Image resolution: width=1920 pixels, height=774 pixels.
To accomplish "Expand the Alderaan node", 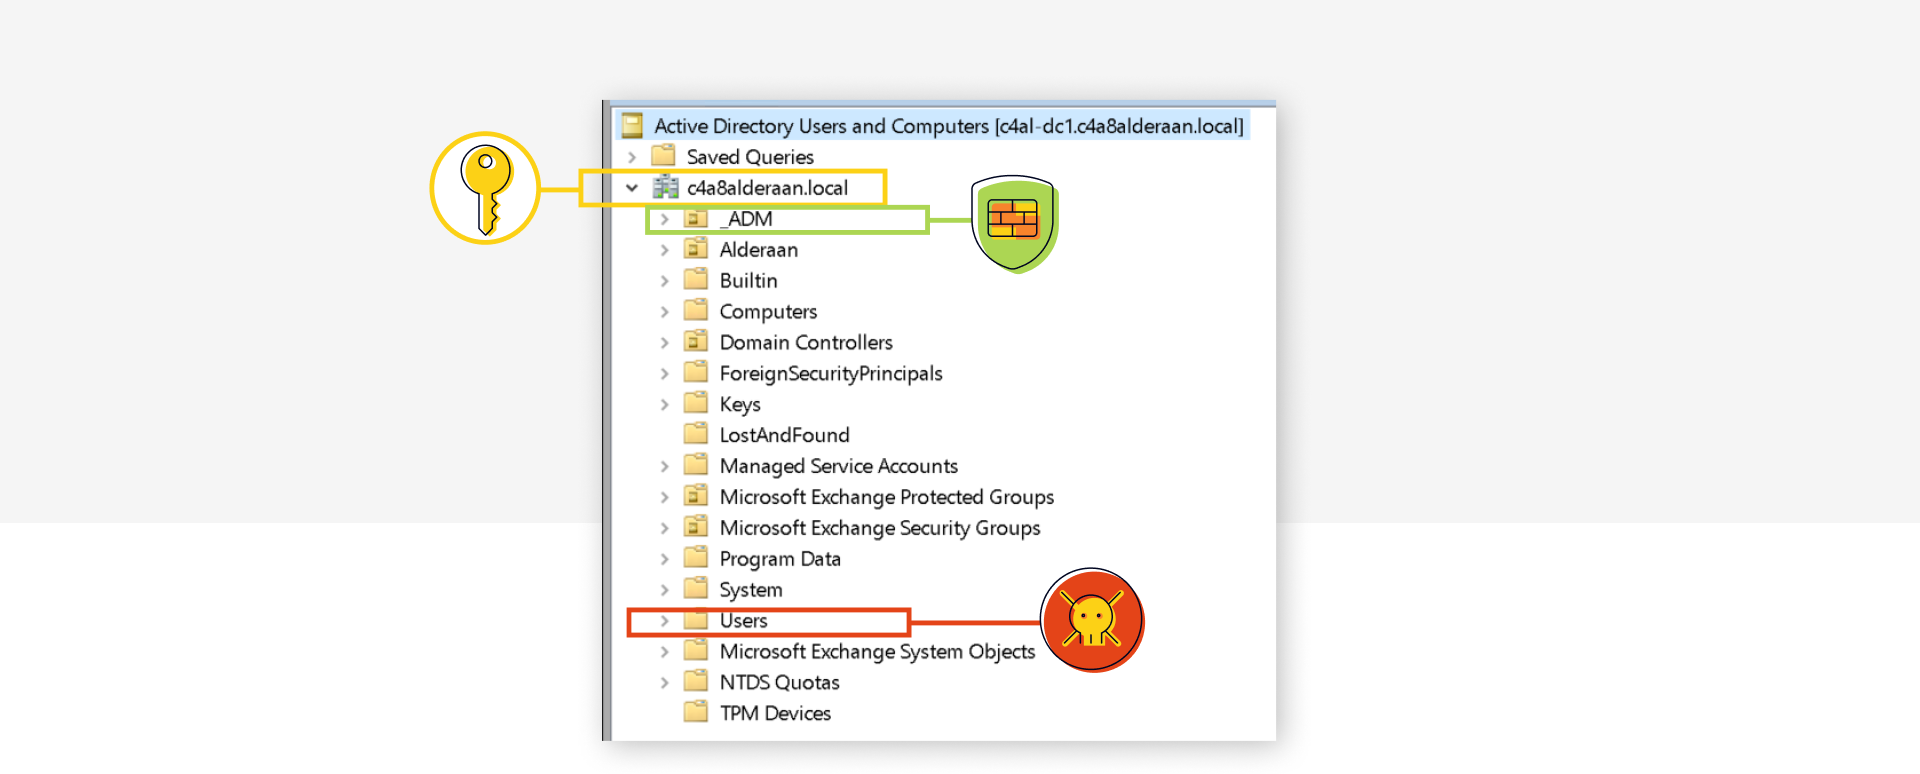I will pos(665,250).
